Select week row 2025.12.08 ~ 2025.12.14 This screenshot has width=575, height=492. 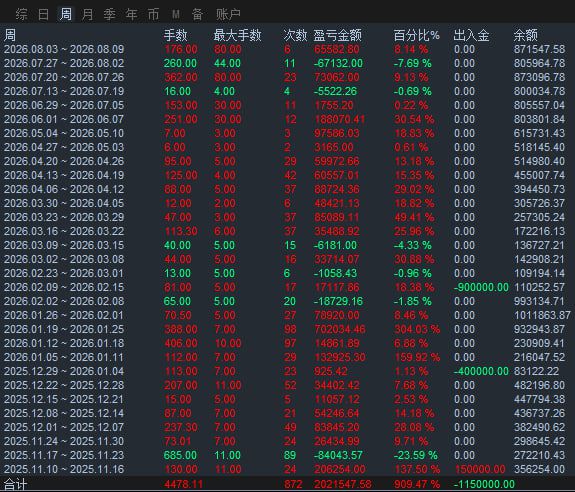click(x=288, y=413)
